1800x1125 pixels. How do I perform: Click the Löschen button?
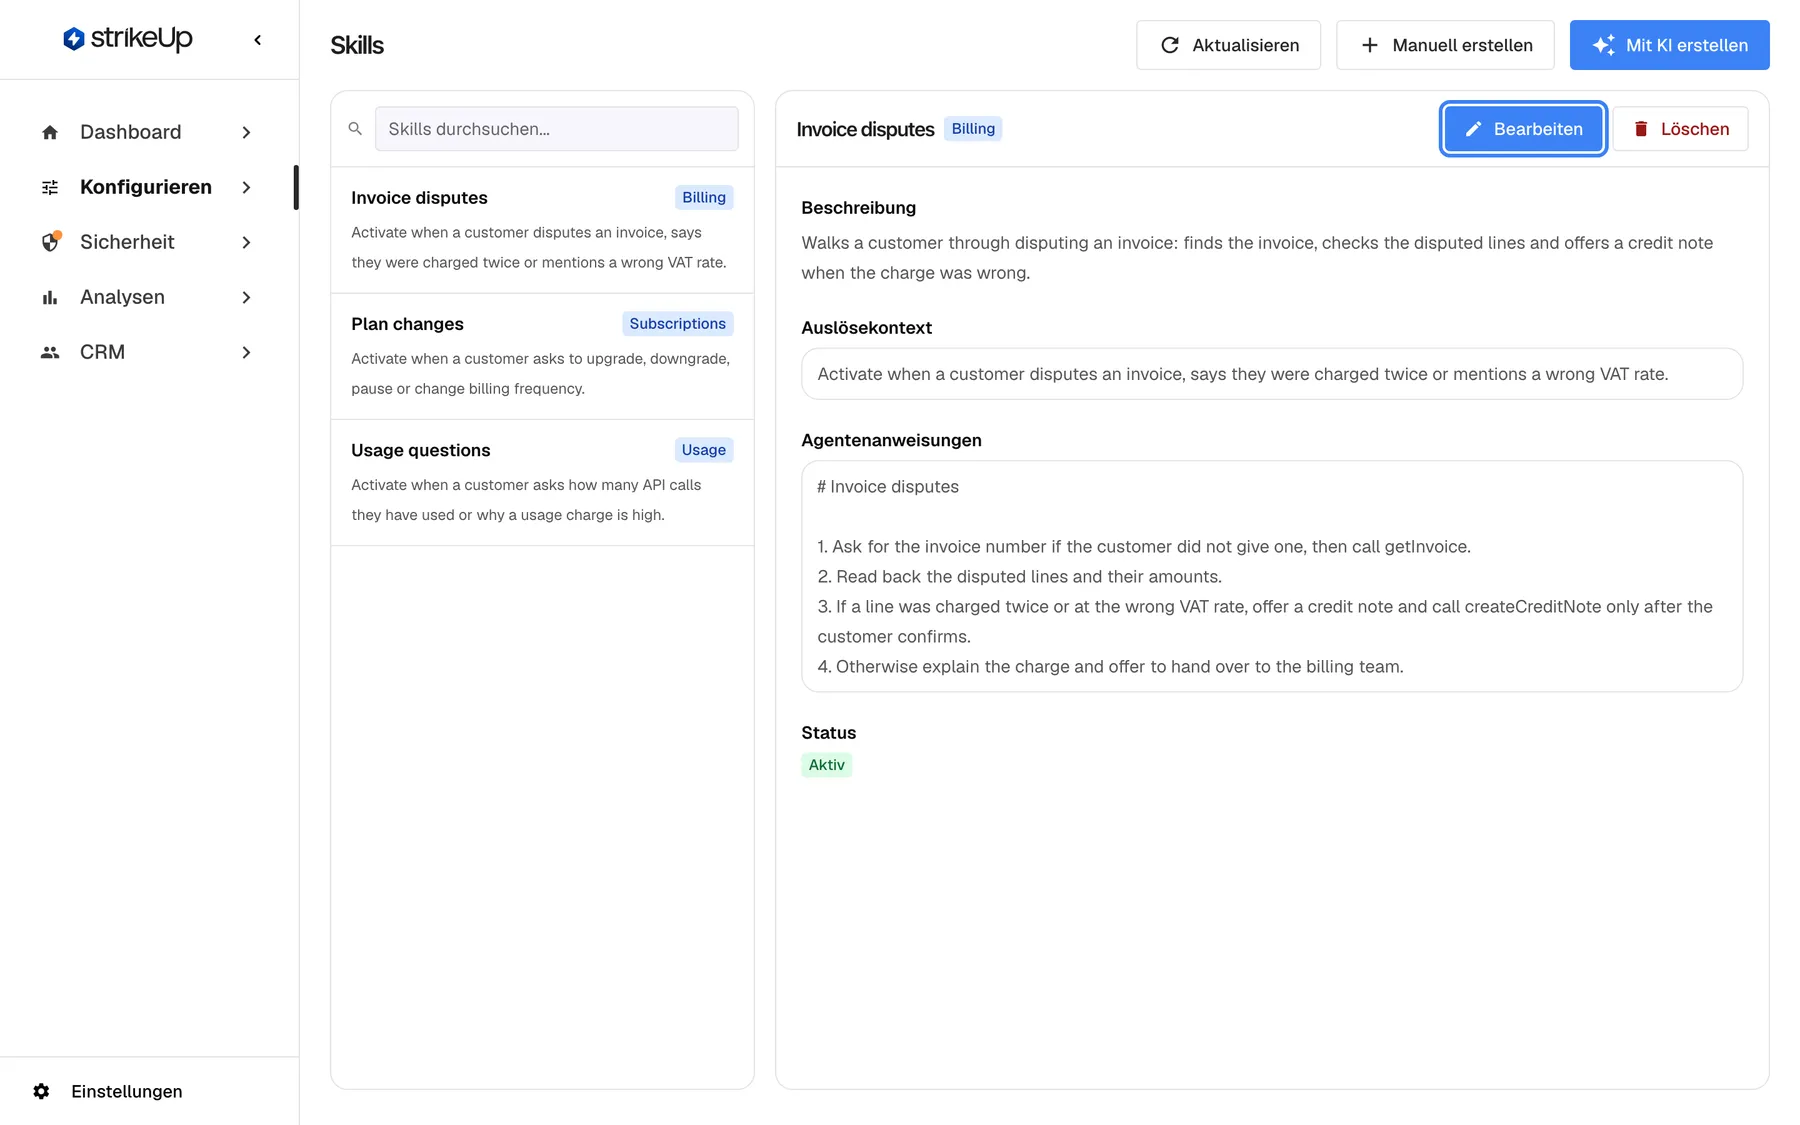[x=1680, y=129]
